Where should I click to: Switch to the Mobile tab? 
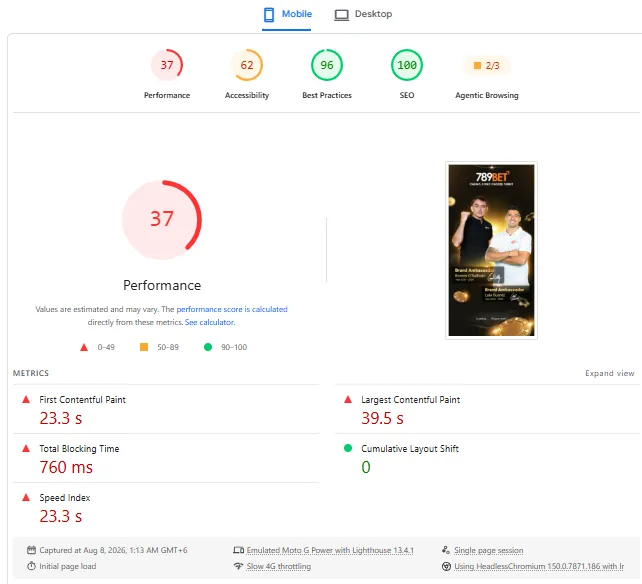[x=287, y=15]
